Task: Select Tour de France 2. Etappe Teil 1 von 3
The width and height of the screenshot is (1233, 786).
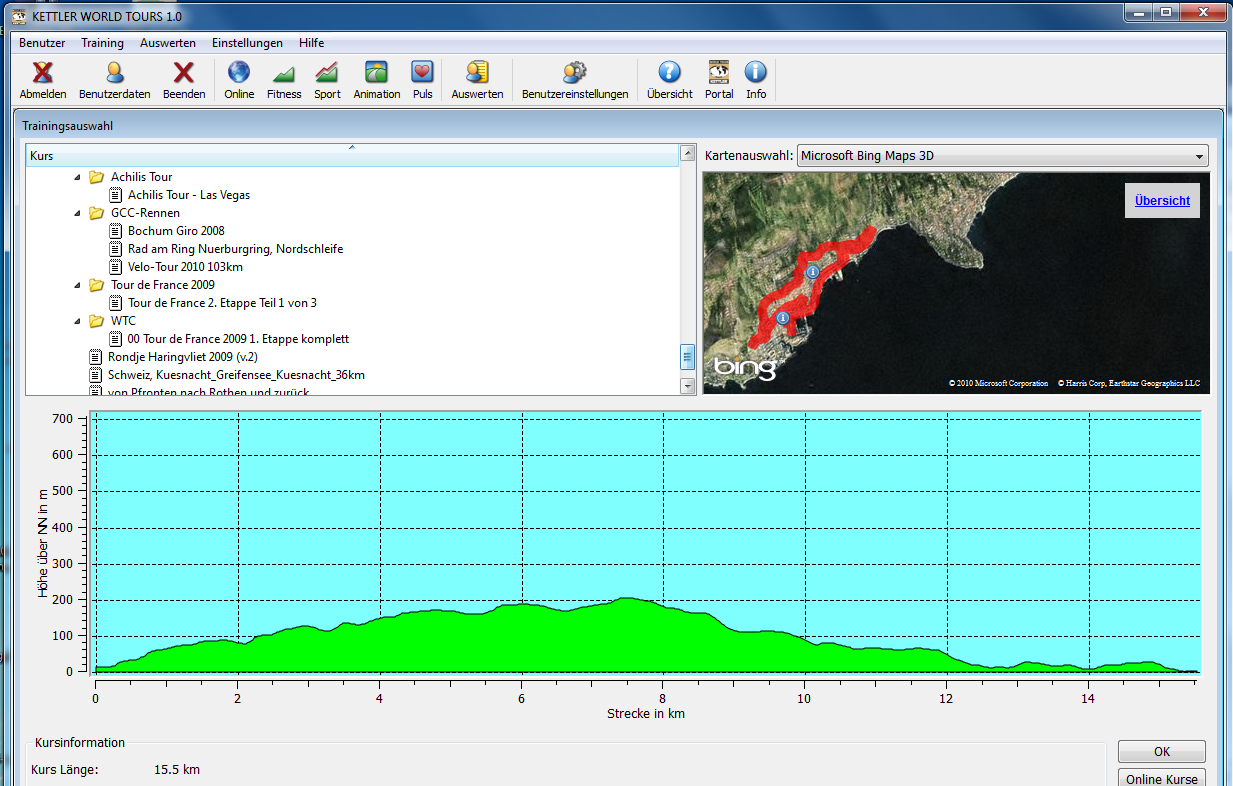Action: pyautogui.click(x=222, y=303)
